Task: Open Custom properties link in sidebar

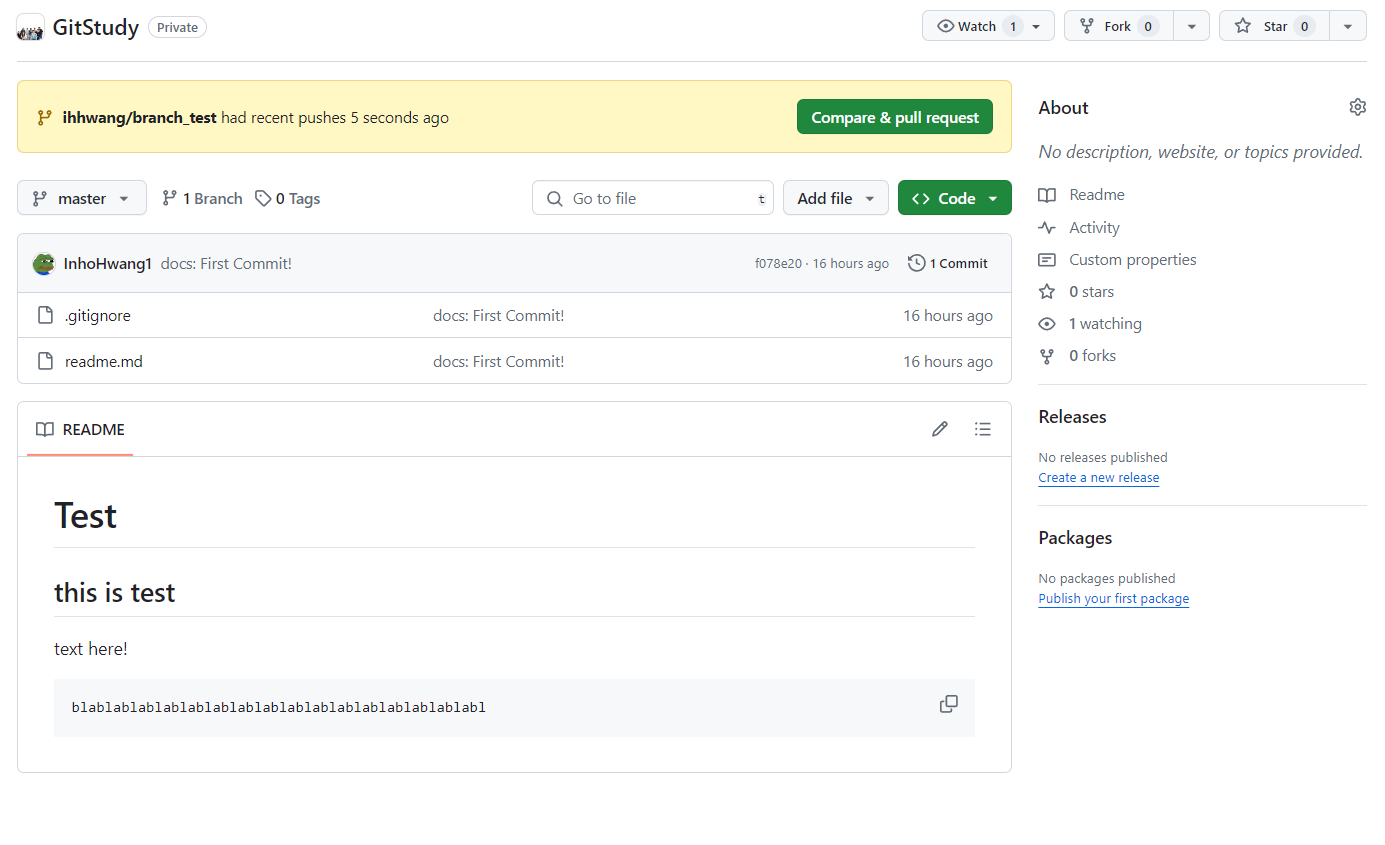Action: click(x=1133, y=259)
